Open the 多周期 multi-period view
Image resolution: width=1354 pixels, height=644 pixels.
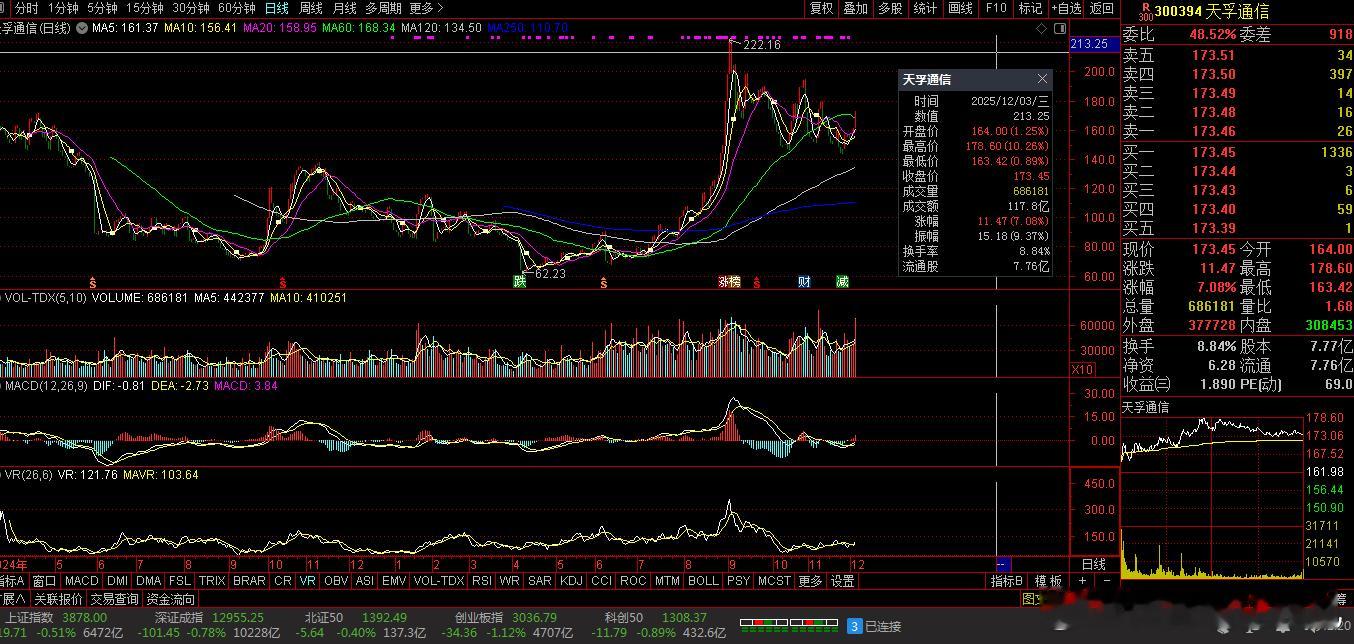pyautogui.click(x=383, y=8)
